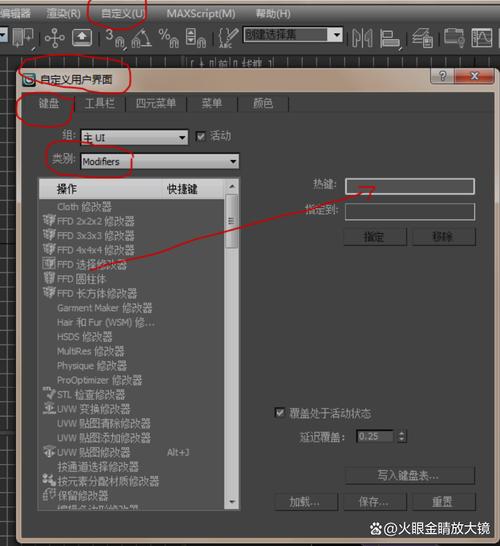This screenshot has height=546, width=500.
Task: Select the 按元素分配材质修改器 row
Action: click(132, 481)
